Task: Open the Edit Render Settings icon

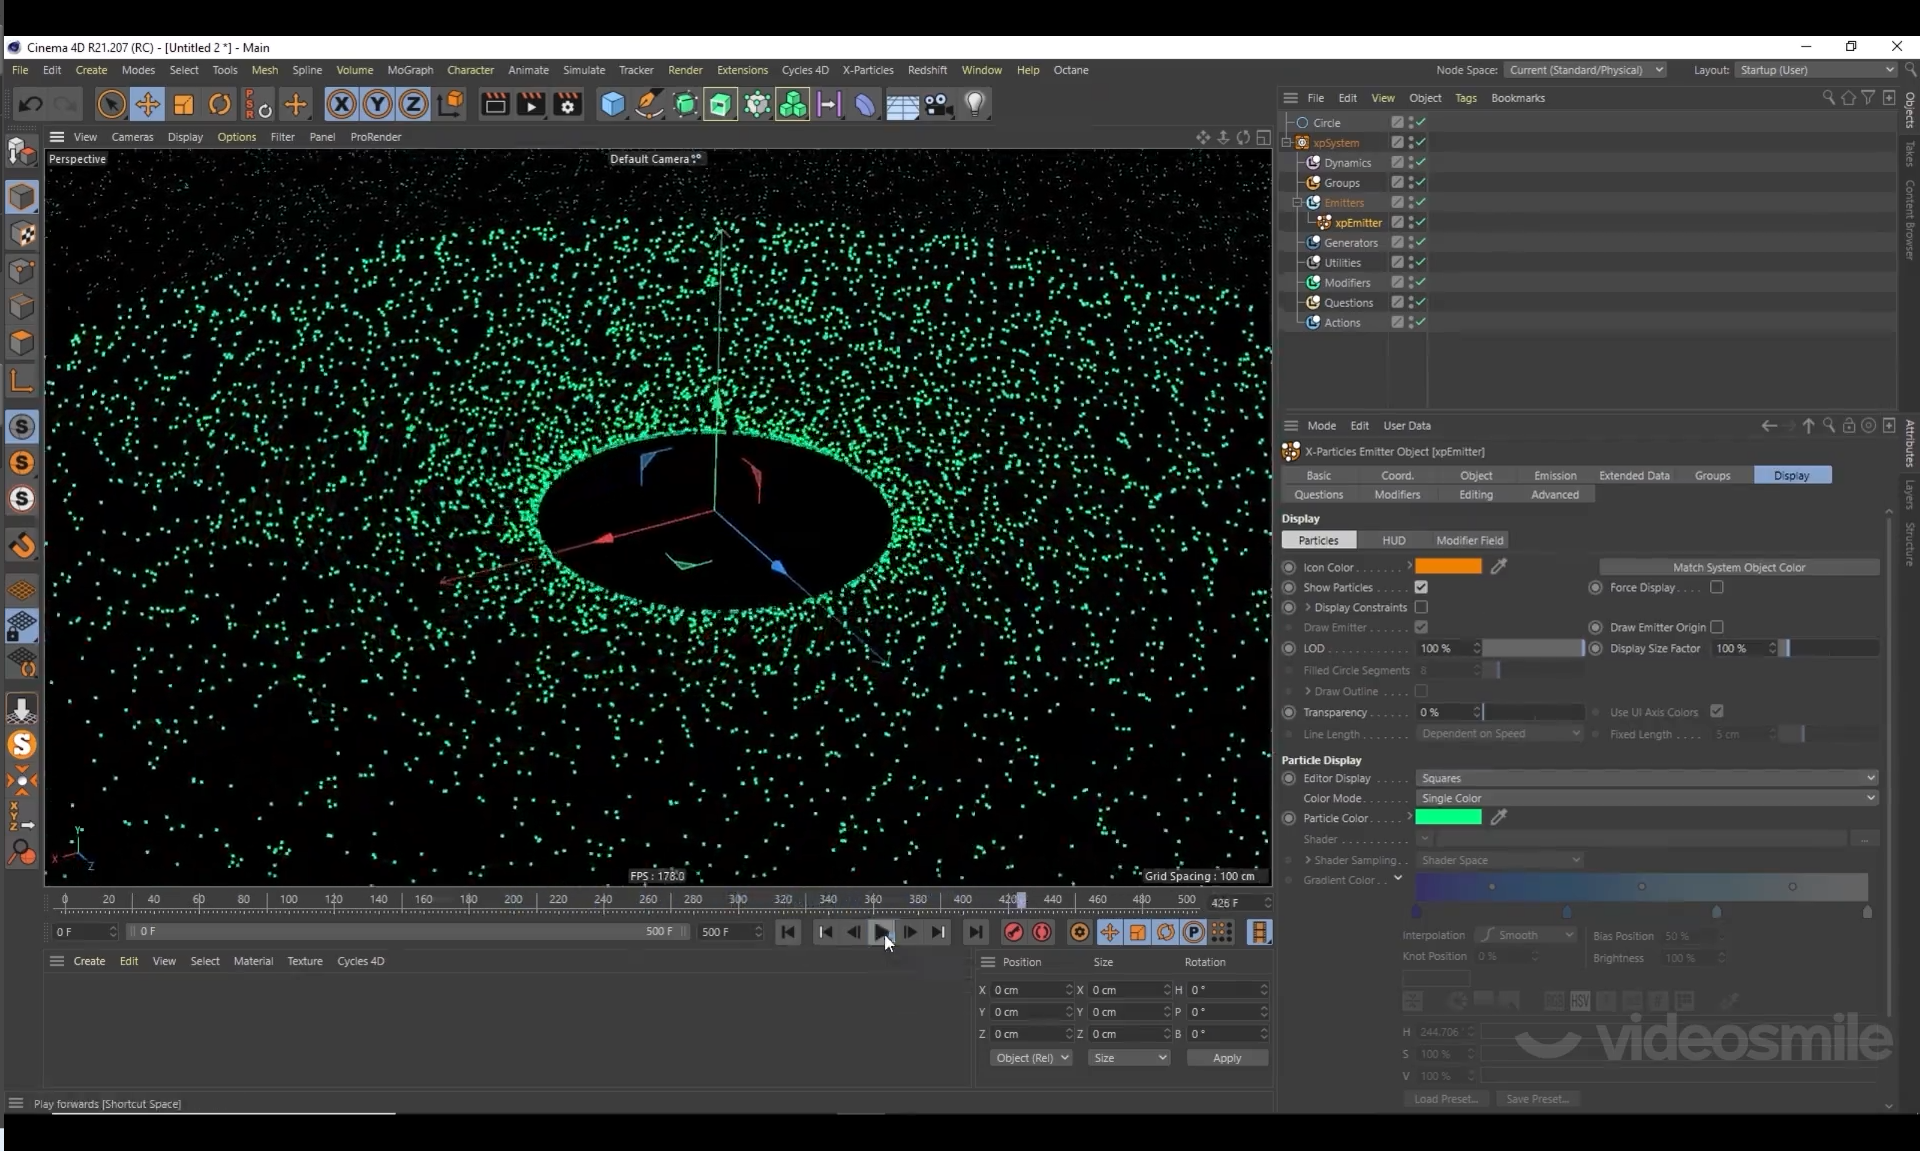Action: [x=568, y=104]
